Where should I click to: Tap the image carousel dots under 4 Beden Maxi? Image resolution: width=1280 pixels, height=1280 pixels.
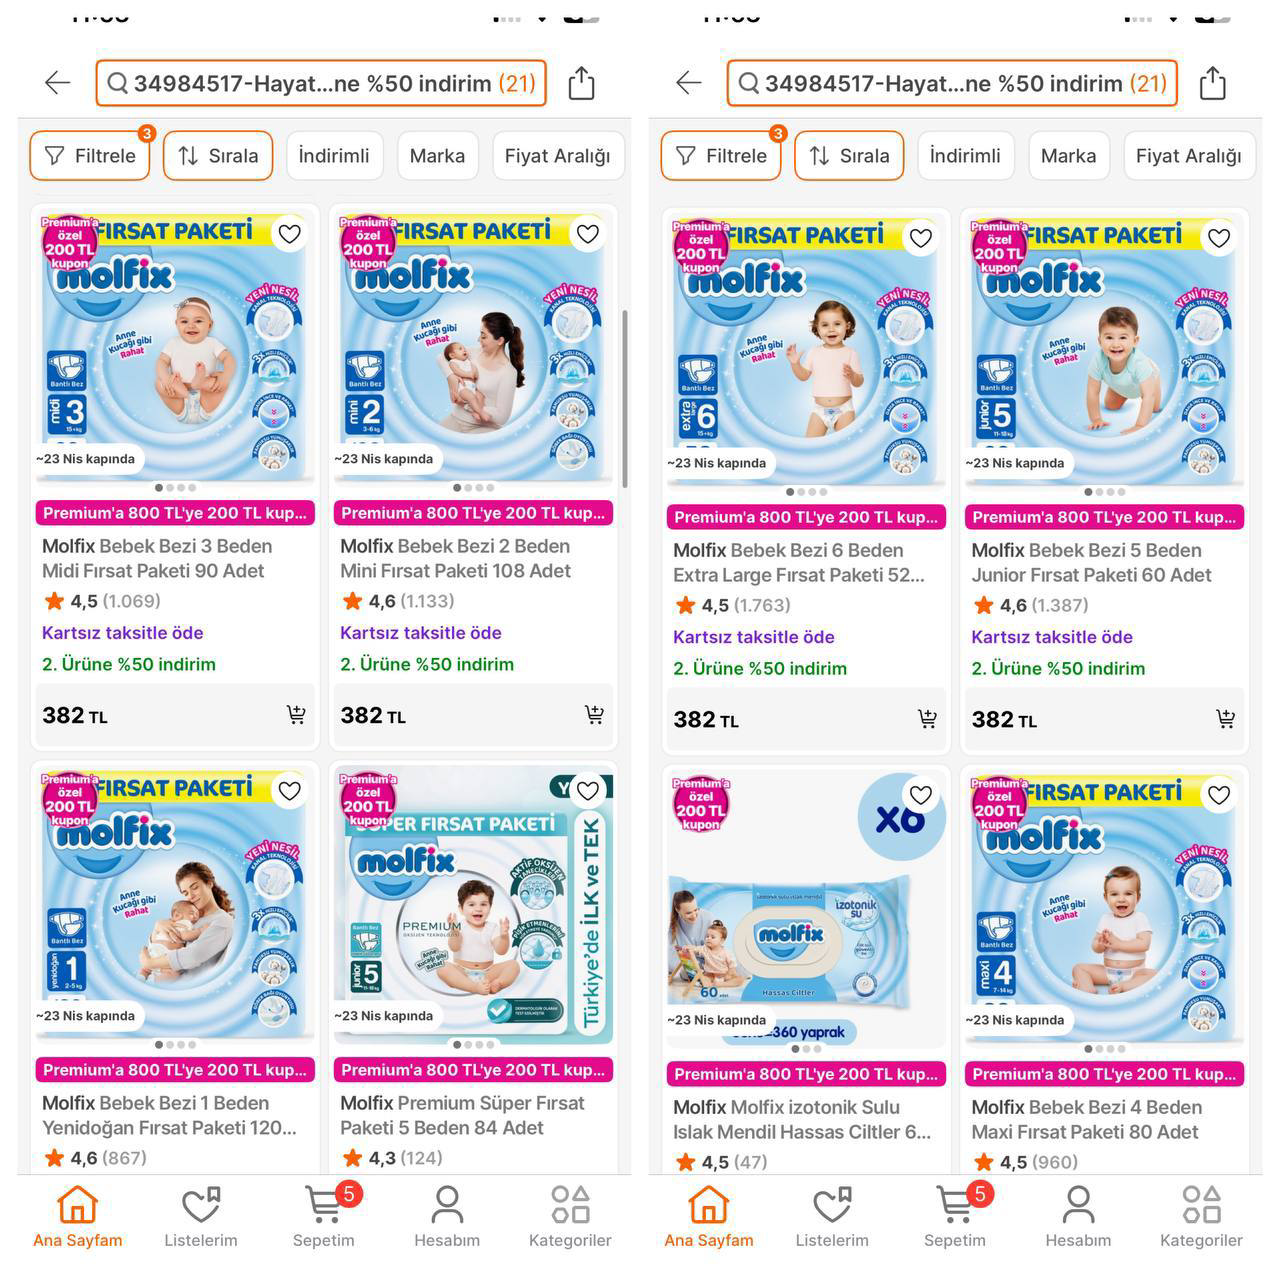point(1105,1049)
